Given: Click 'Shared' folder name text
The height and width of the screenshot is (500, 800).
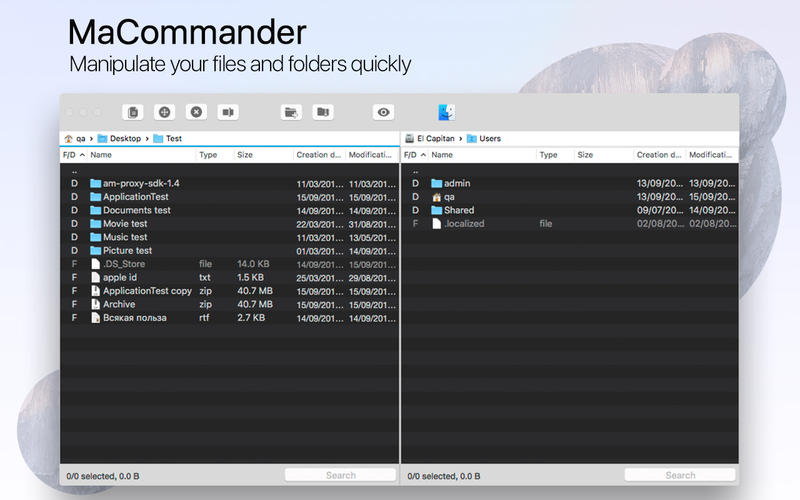Looking at the screenshot, I should point(459,210).
